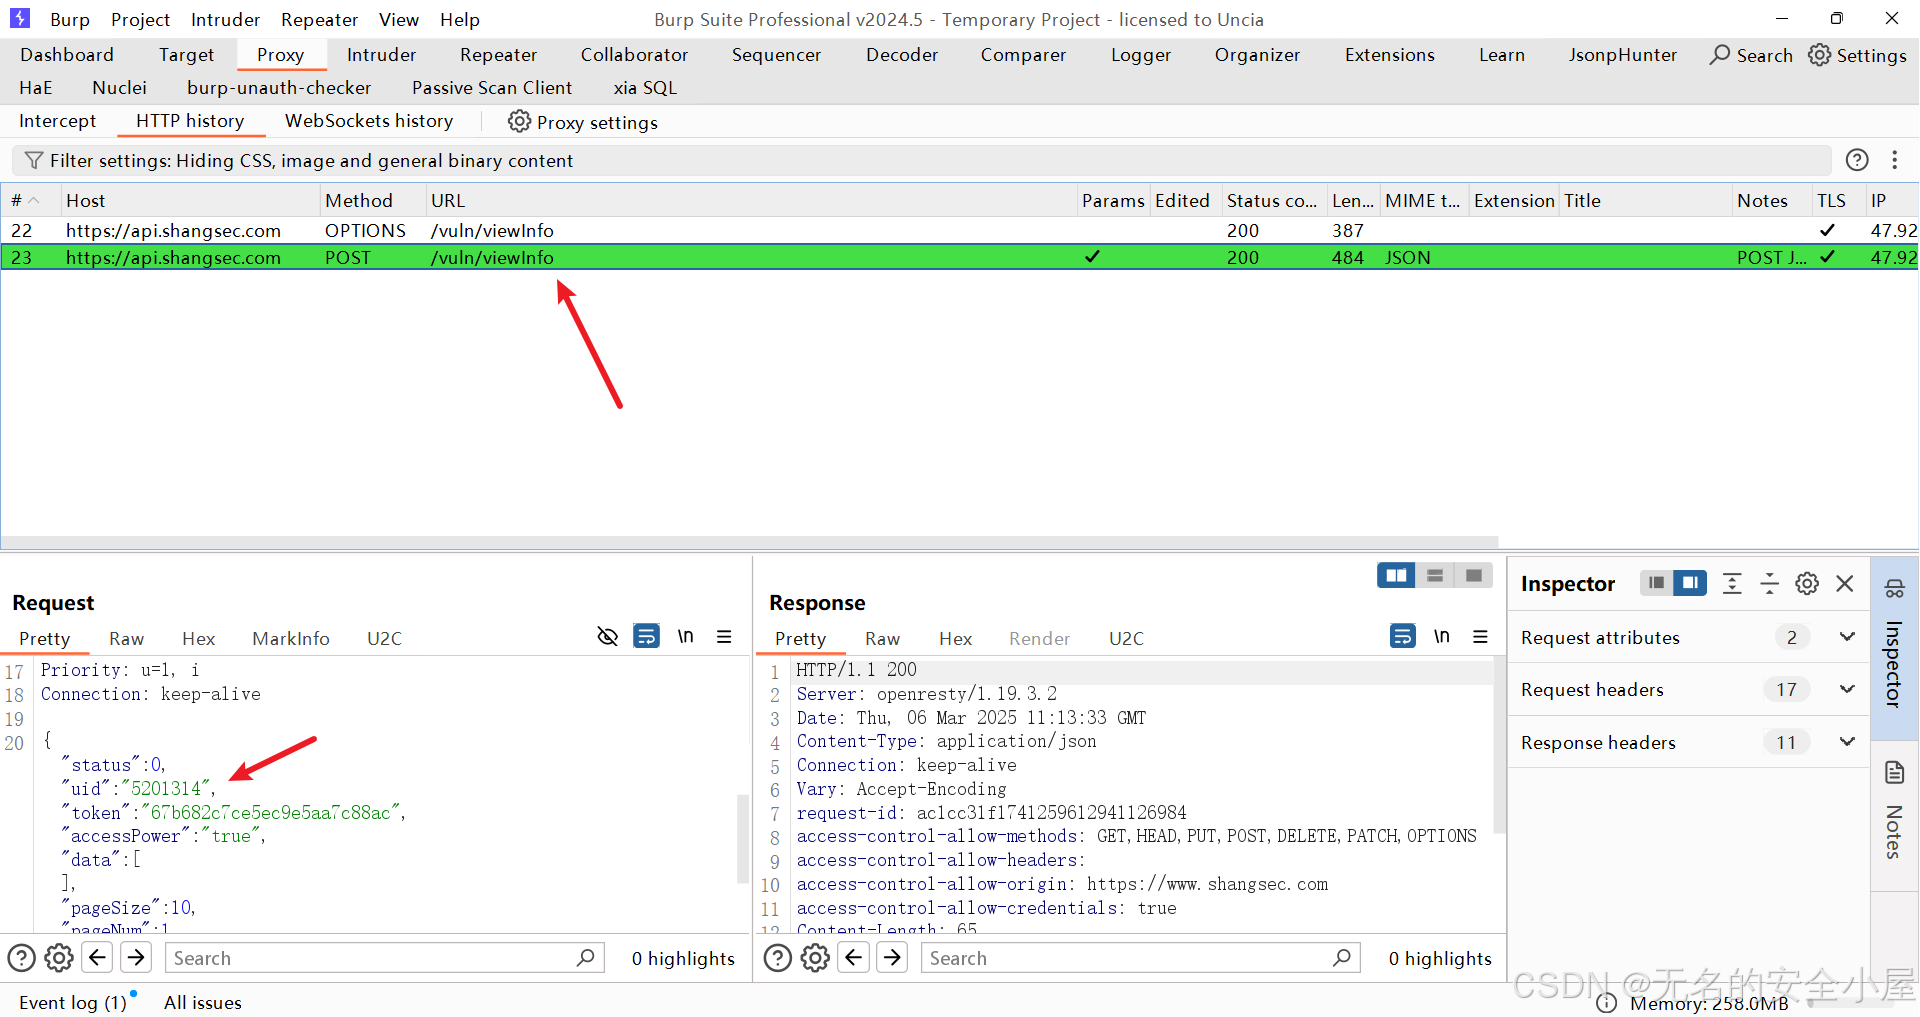Toggle hide non-printable characters eye icon in Request
The width and height of the screenshot is (1920, 1017).
[607, 637]
